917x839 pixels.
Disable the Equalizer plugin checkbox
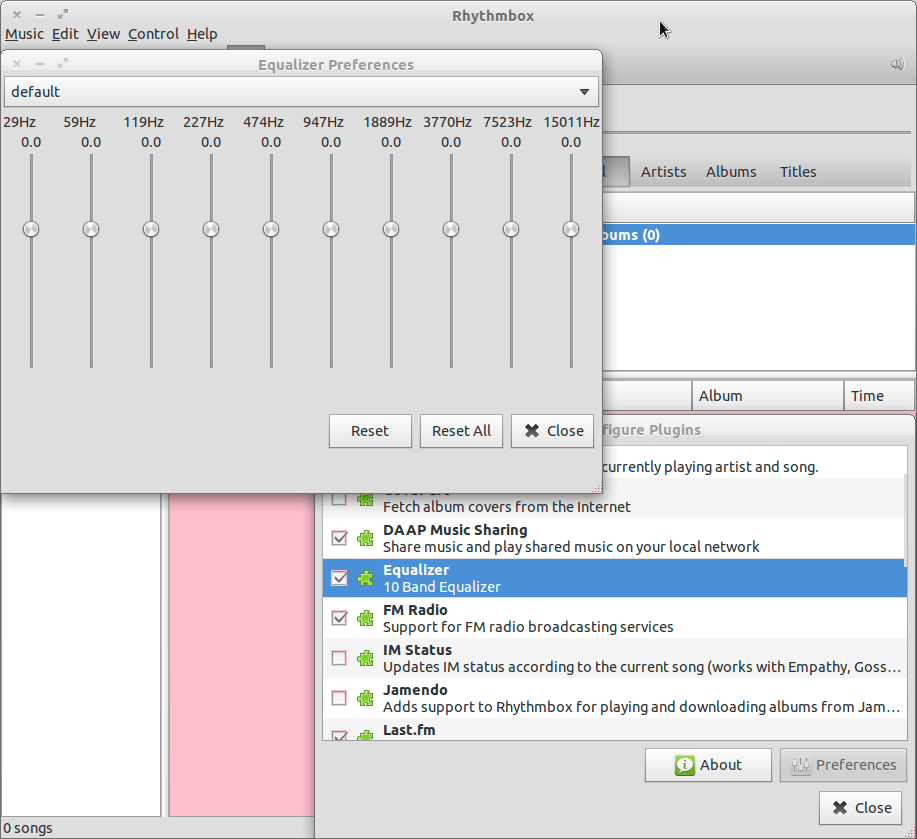pyautogui.click(x=338, y=578)
